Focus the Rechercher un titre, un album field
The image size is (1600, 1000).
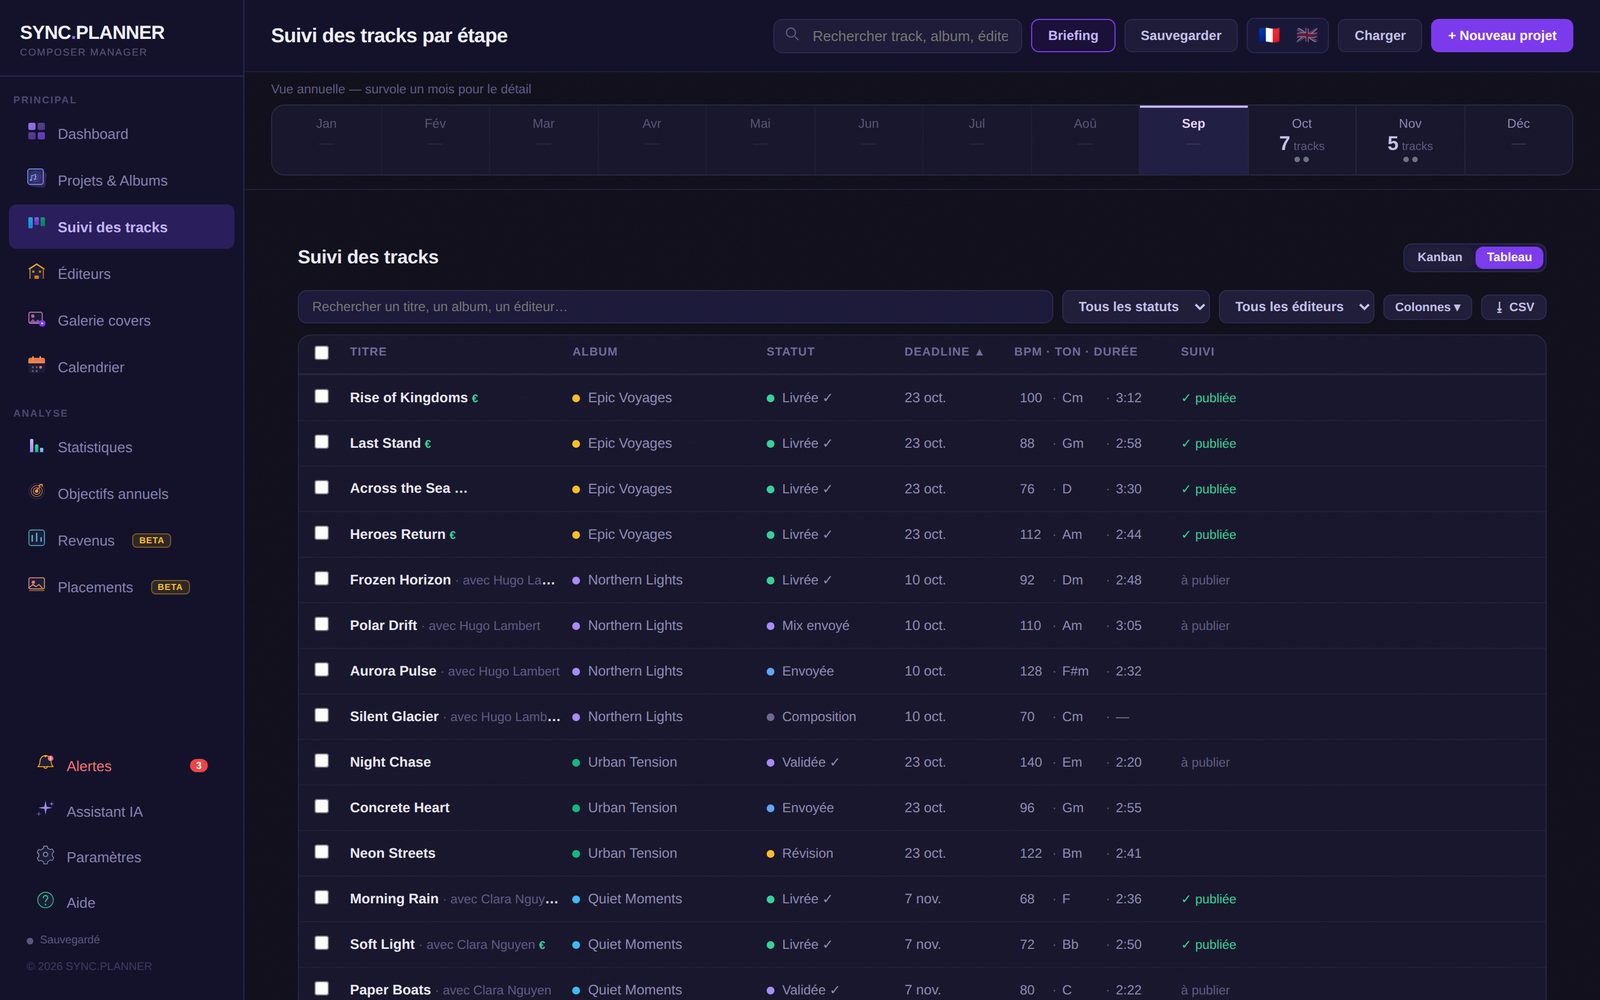point(675,307)
